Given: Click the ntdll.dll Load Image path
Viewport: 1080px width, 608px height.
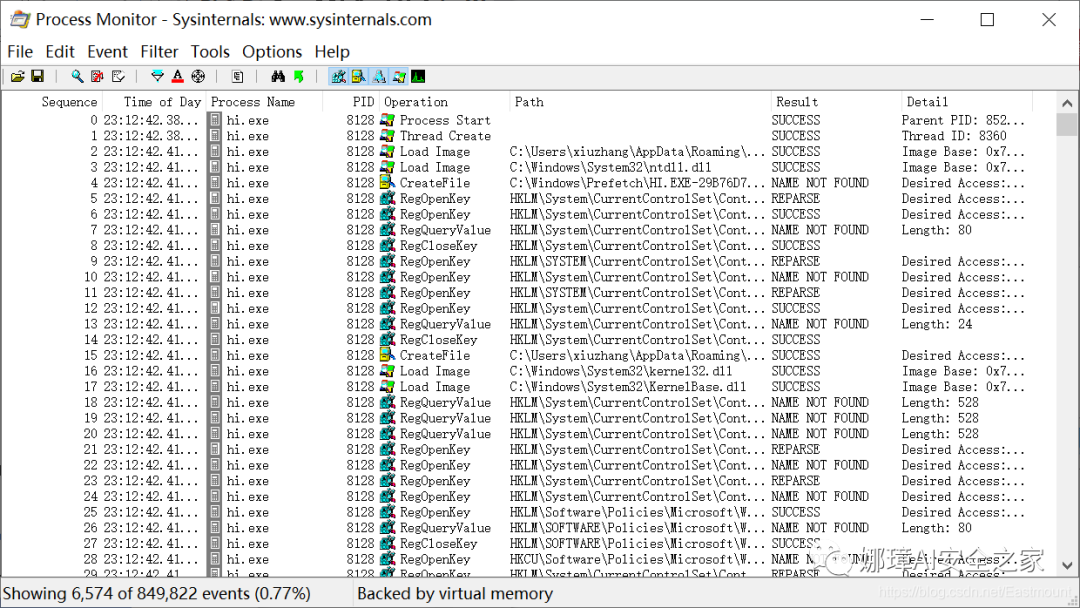Looking at the screenshot, I should (610, 167).
